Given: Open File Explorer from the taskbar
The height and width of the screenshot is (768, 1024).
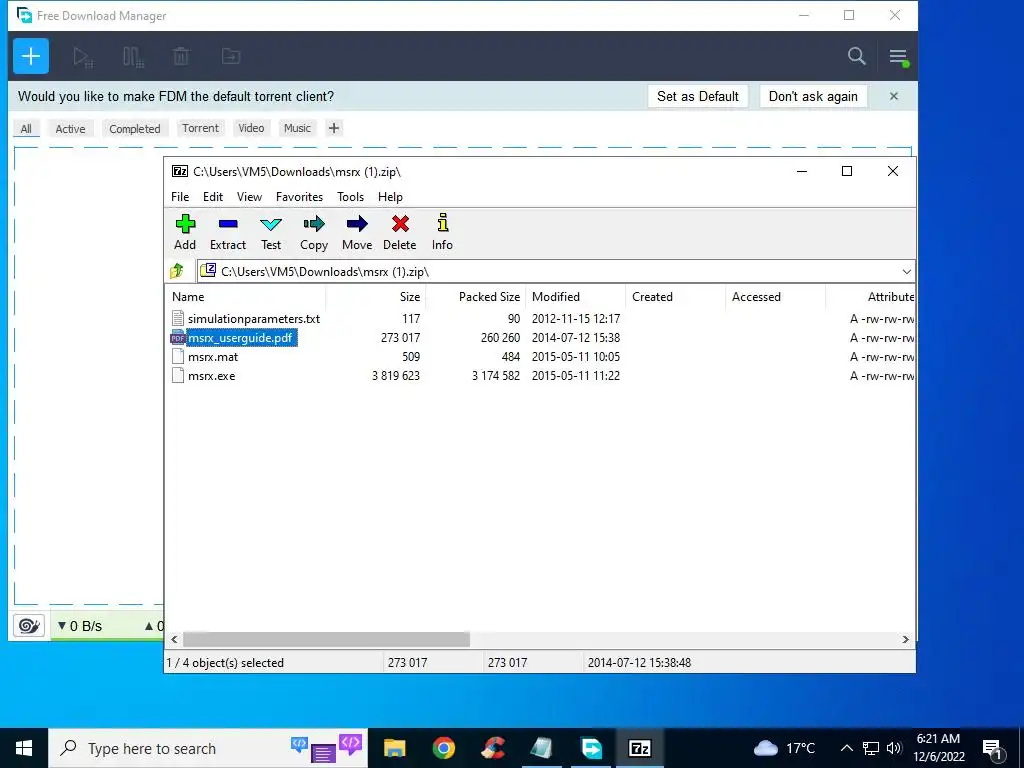Looking at the screenshot, I should 394,748.
